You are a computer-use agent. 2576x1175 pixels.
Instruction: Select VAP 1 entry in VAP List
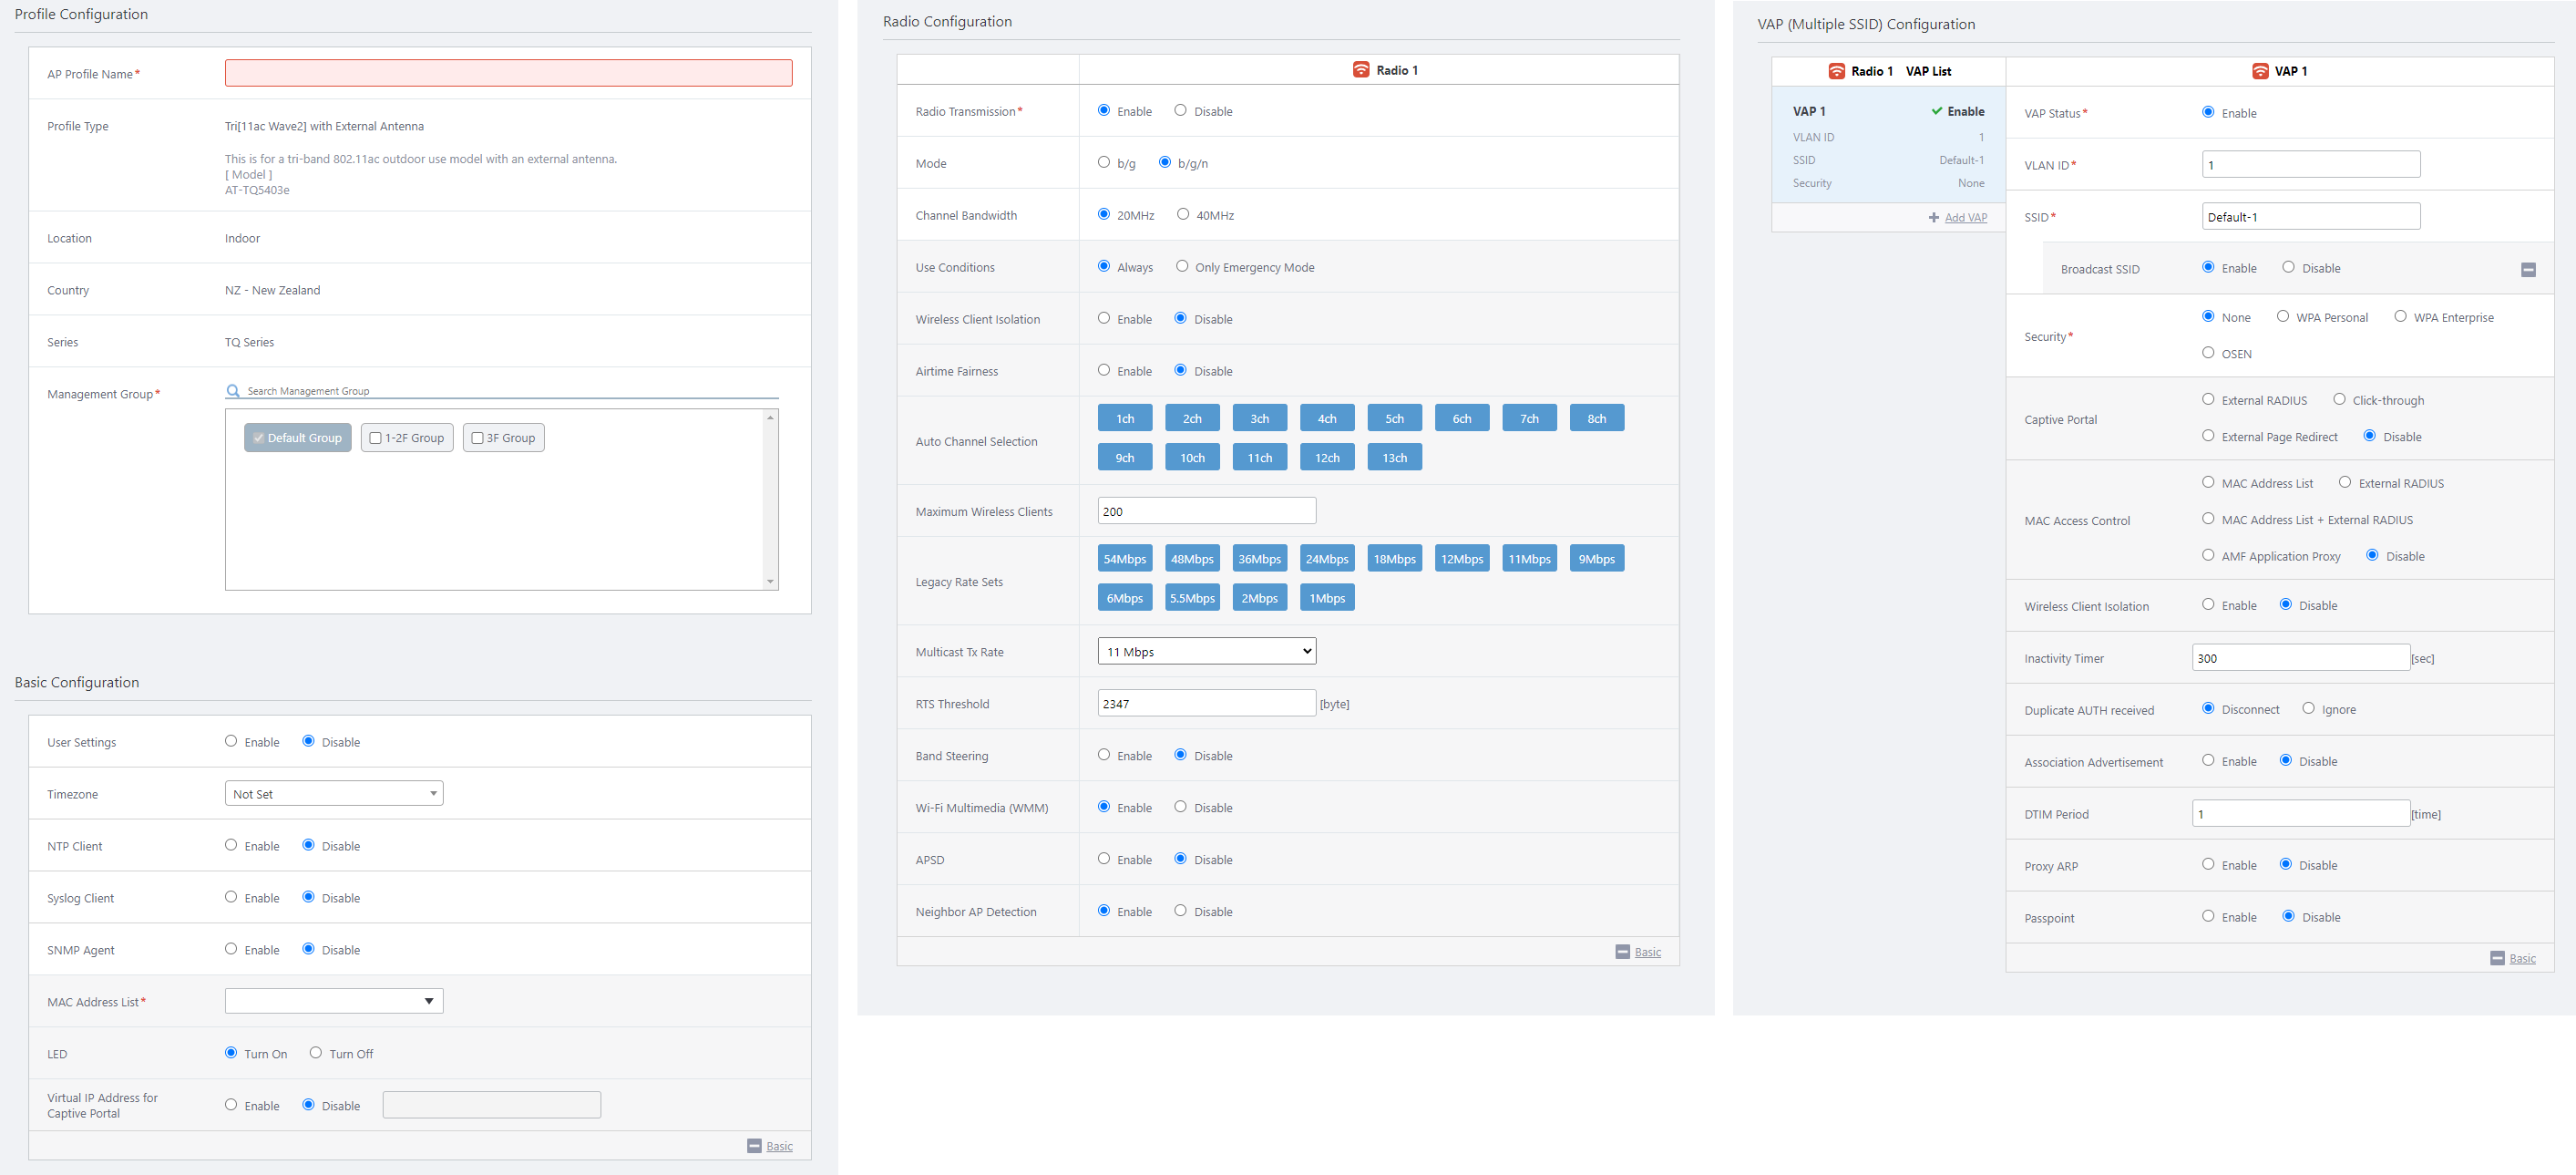coord(1887,146)
